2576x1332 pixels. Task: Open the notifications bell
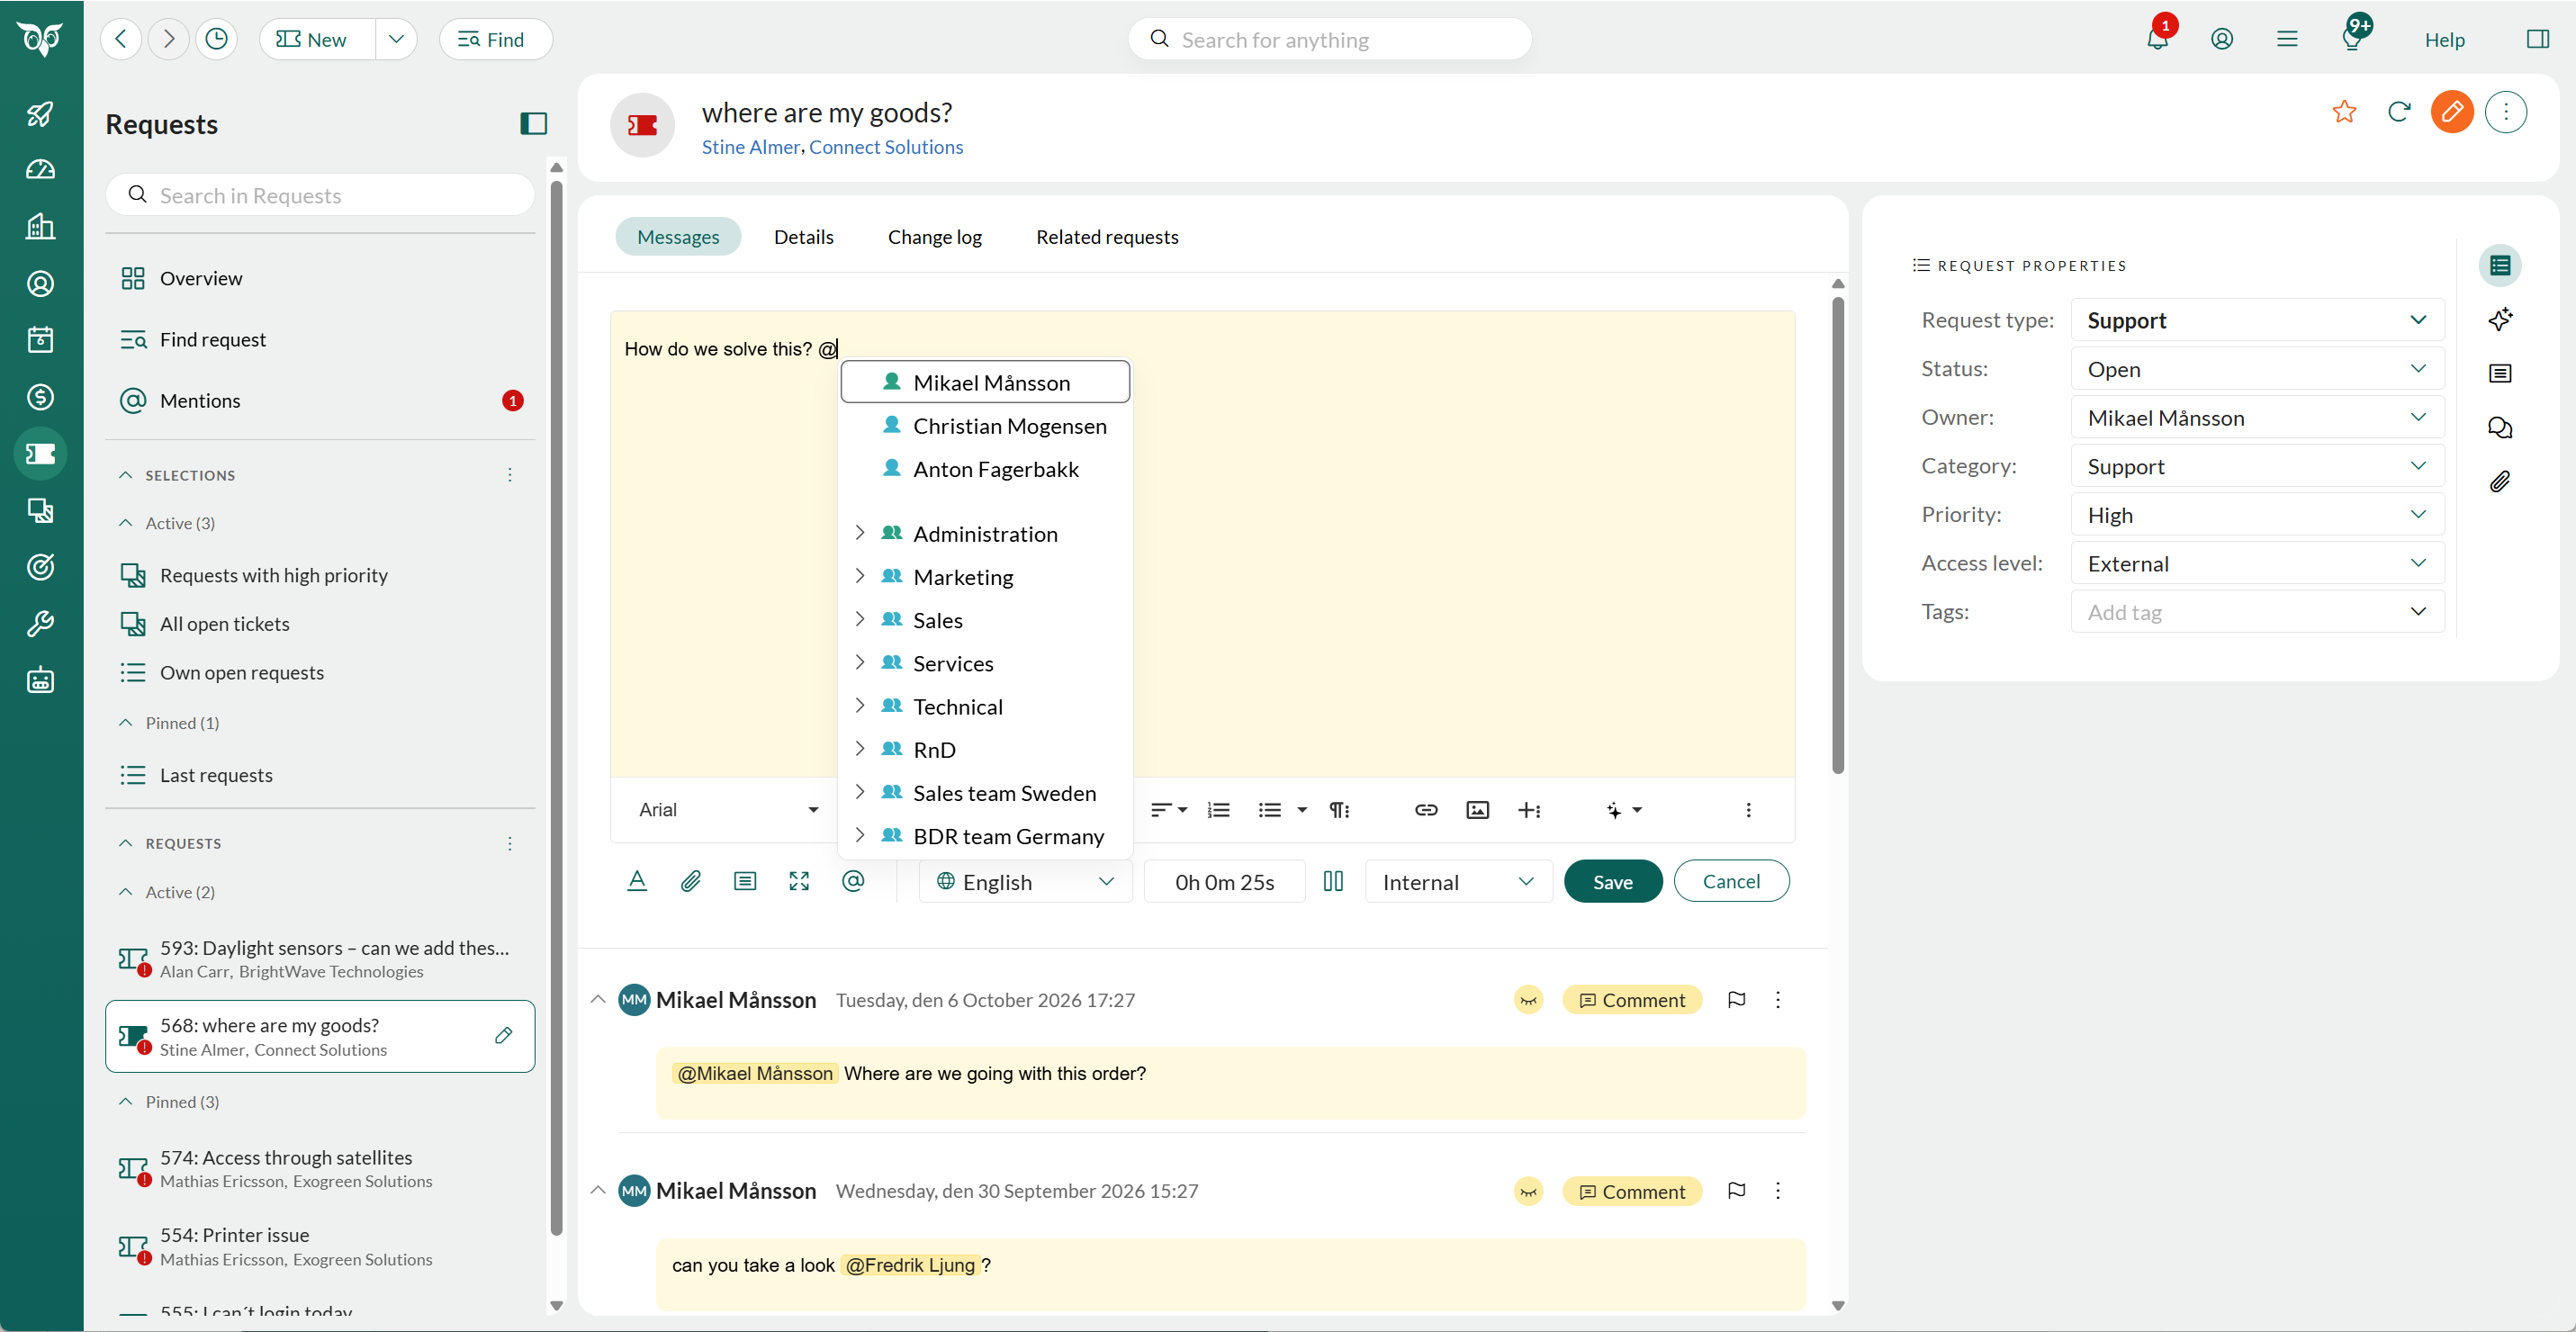[x=2157, y=39]
